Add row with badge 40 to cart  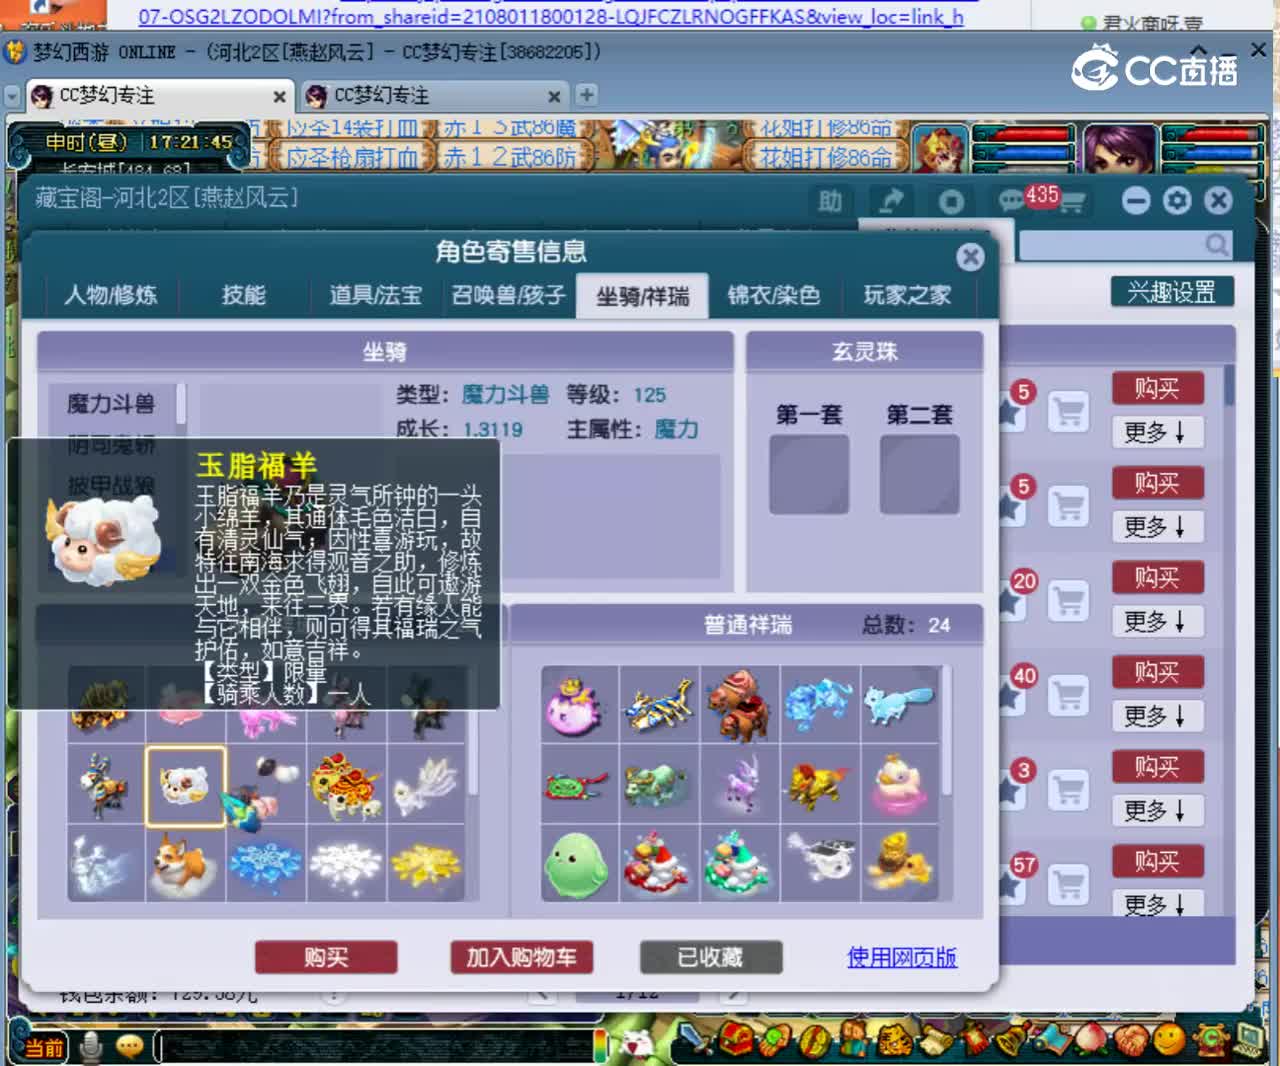(x=1068, y=695)
